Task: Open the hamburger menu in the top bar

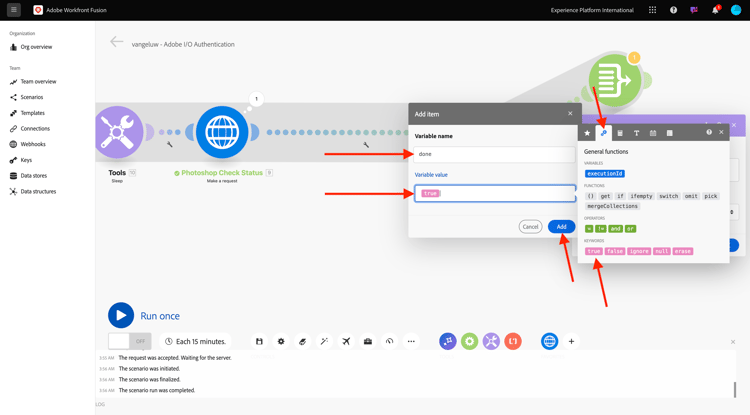Action: click(x=13, y=10)
